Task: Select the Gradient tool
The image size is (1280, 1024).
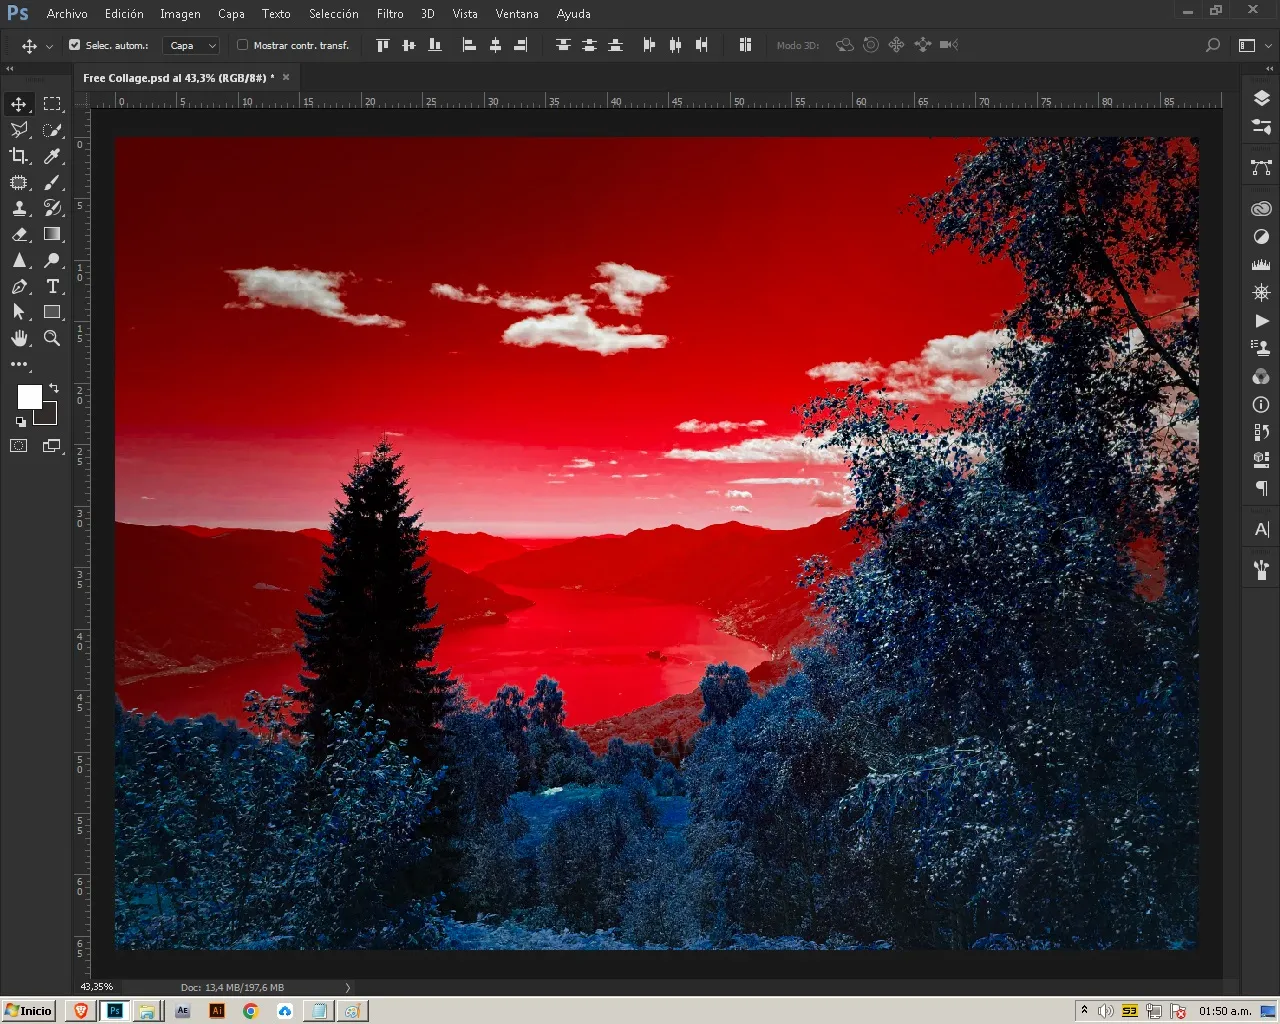Action: (52, 234)
